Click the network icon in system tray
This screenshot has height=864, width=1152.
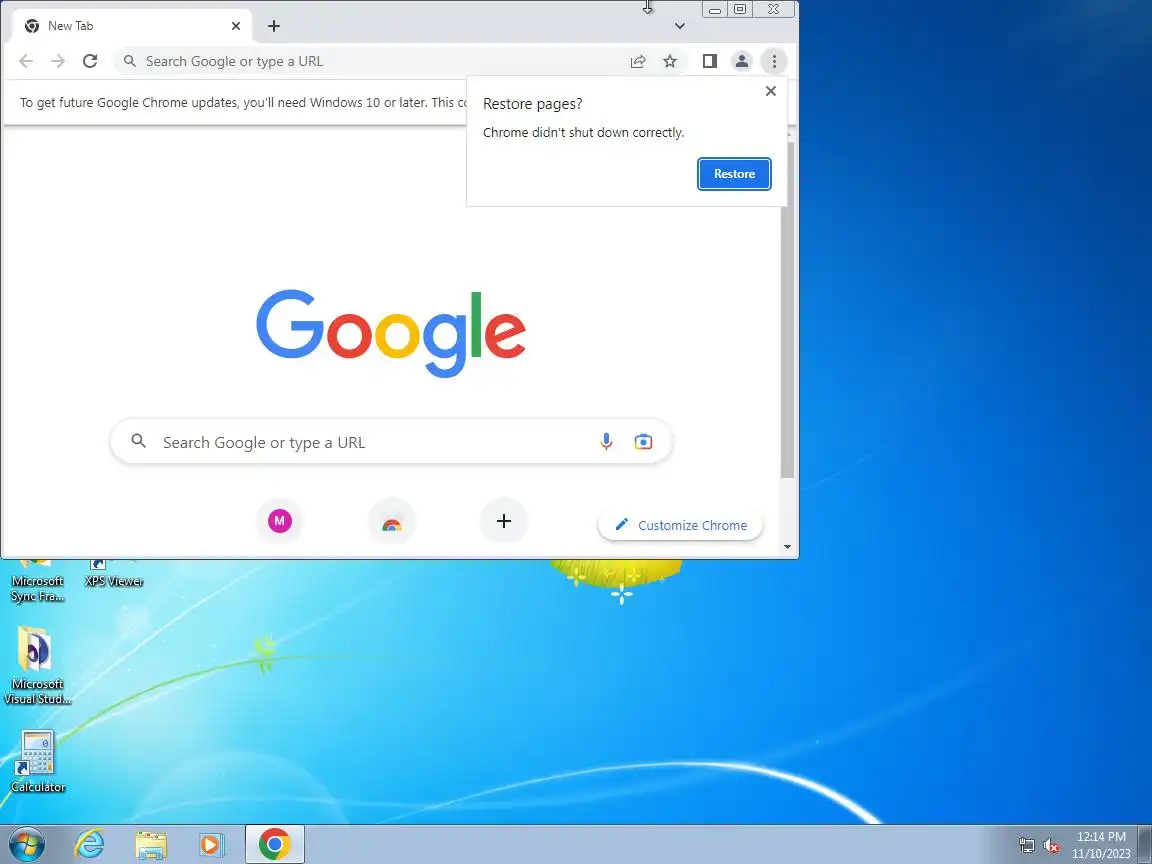(1026, 846)
